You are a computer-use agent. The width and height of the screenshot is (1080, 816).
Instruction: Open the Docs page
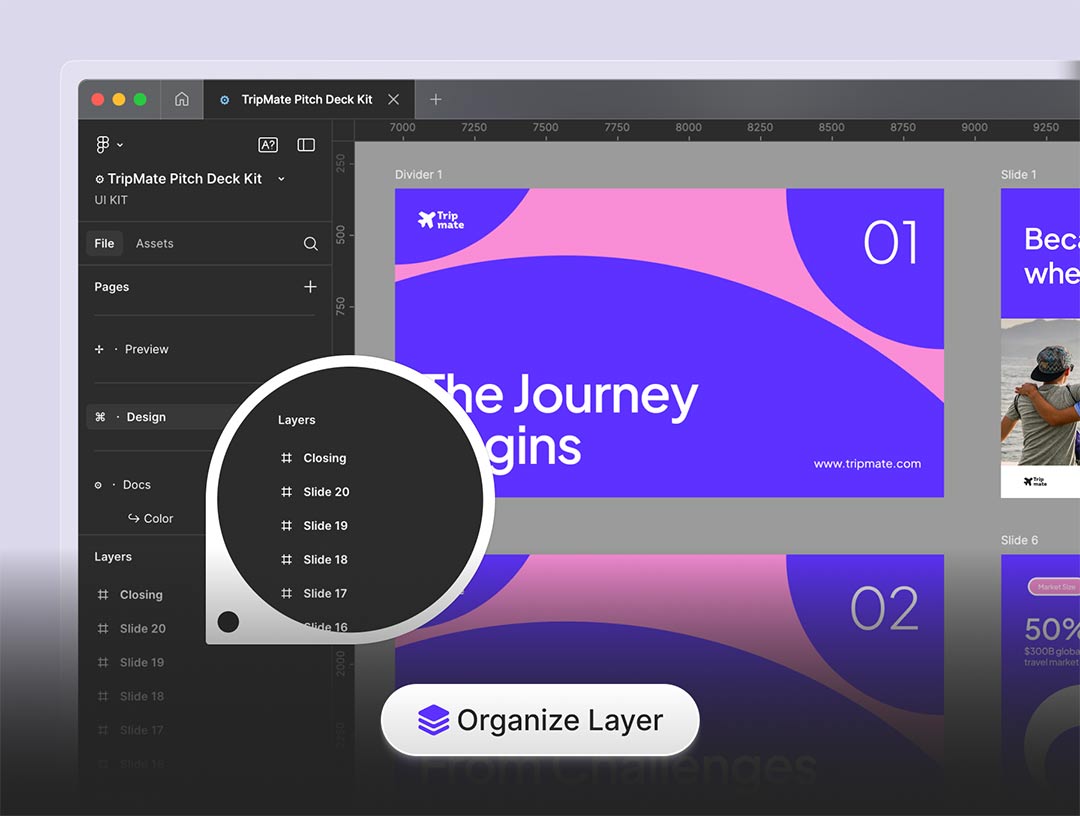(136, 485)
